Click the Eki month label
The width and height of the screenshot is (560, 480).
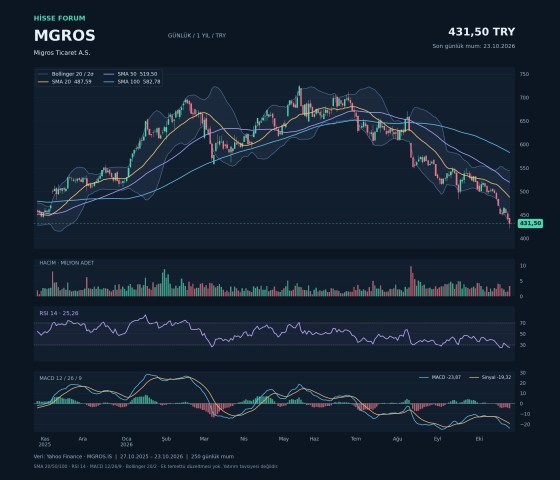click(x=479, y=439)
